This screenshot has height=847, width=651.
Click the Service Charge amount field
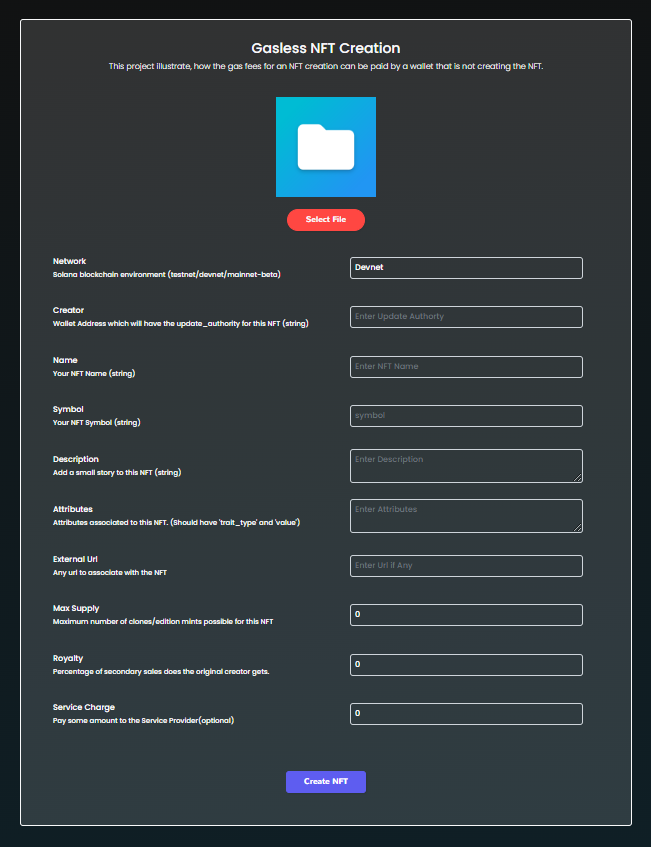pyautogui.click(x=466, y=714)
